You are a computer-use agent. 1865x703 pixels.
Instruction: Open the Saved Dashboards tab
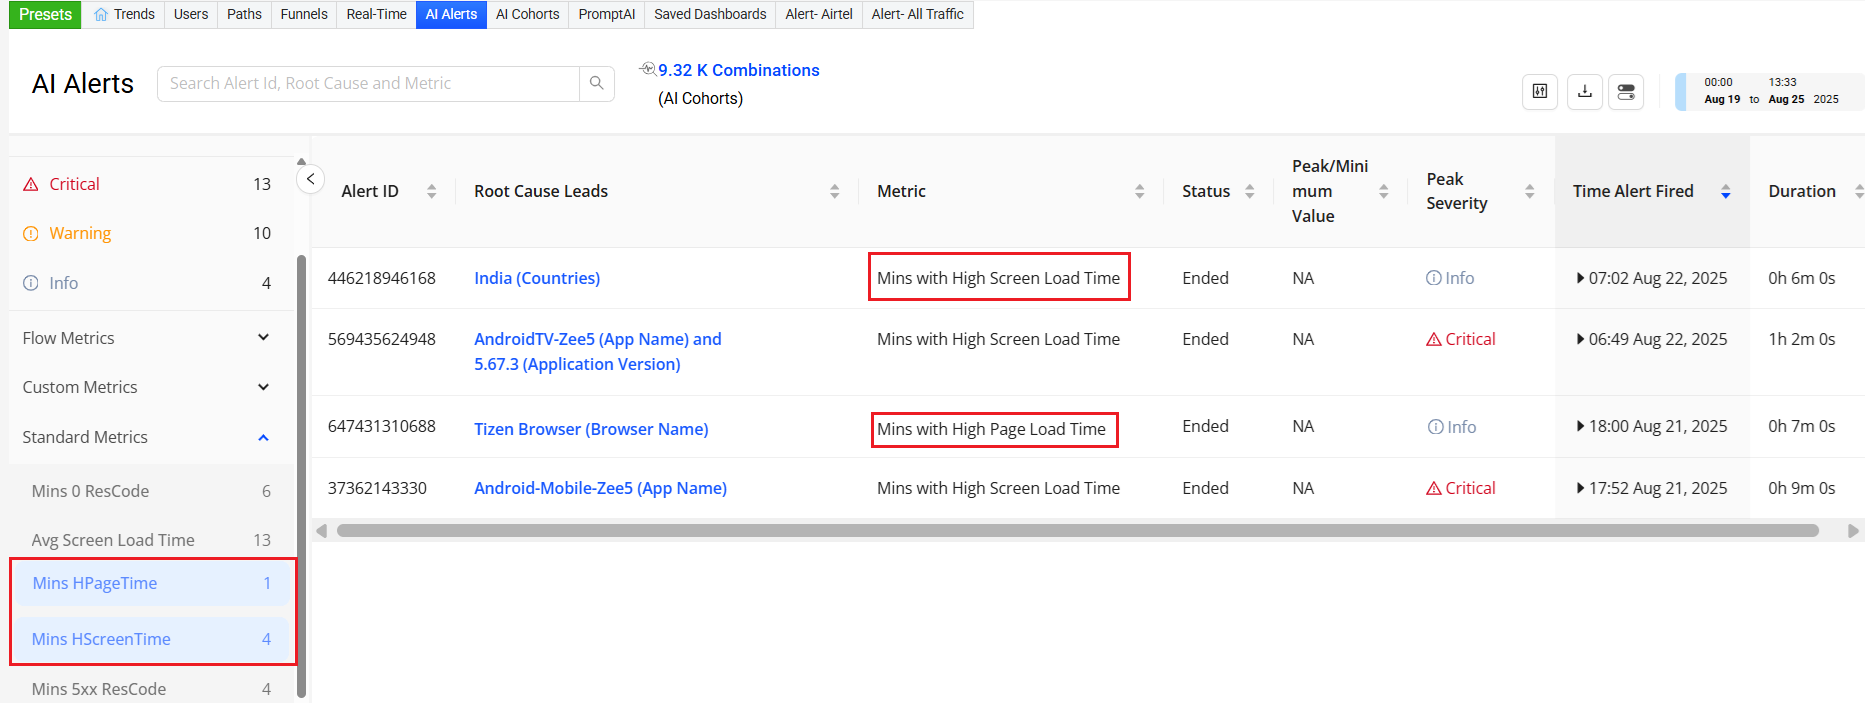tap(710, 14)
